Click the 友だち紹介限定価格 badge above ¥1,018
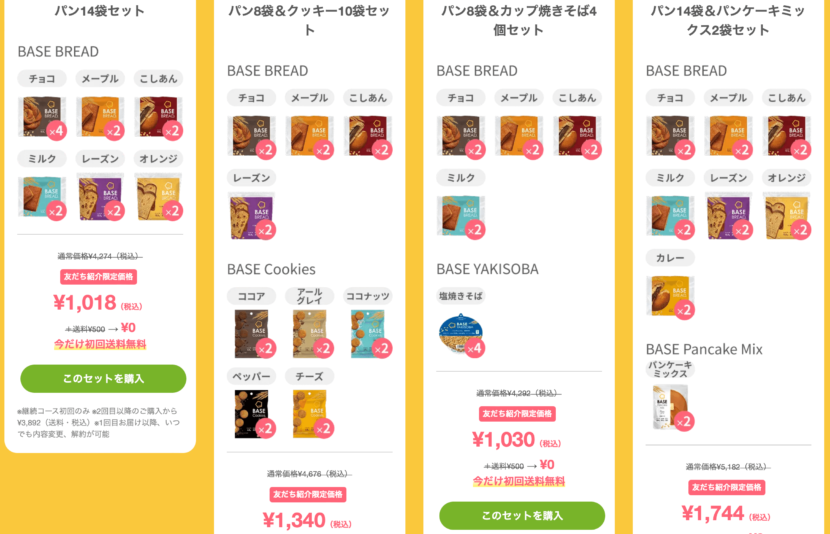830x534 pixels. [98, 277]
